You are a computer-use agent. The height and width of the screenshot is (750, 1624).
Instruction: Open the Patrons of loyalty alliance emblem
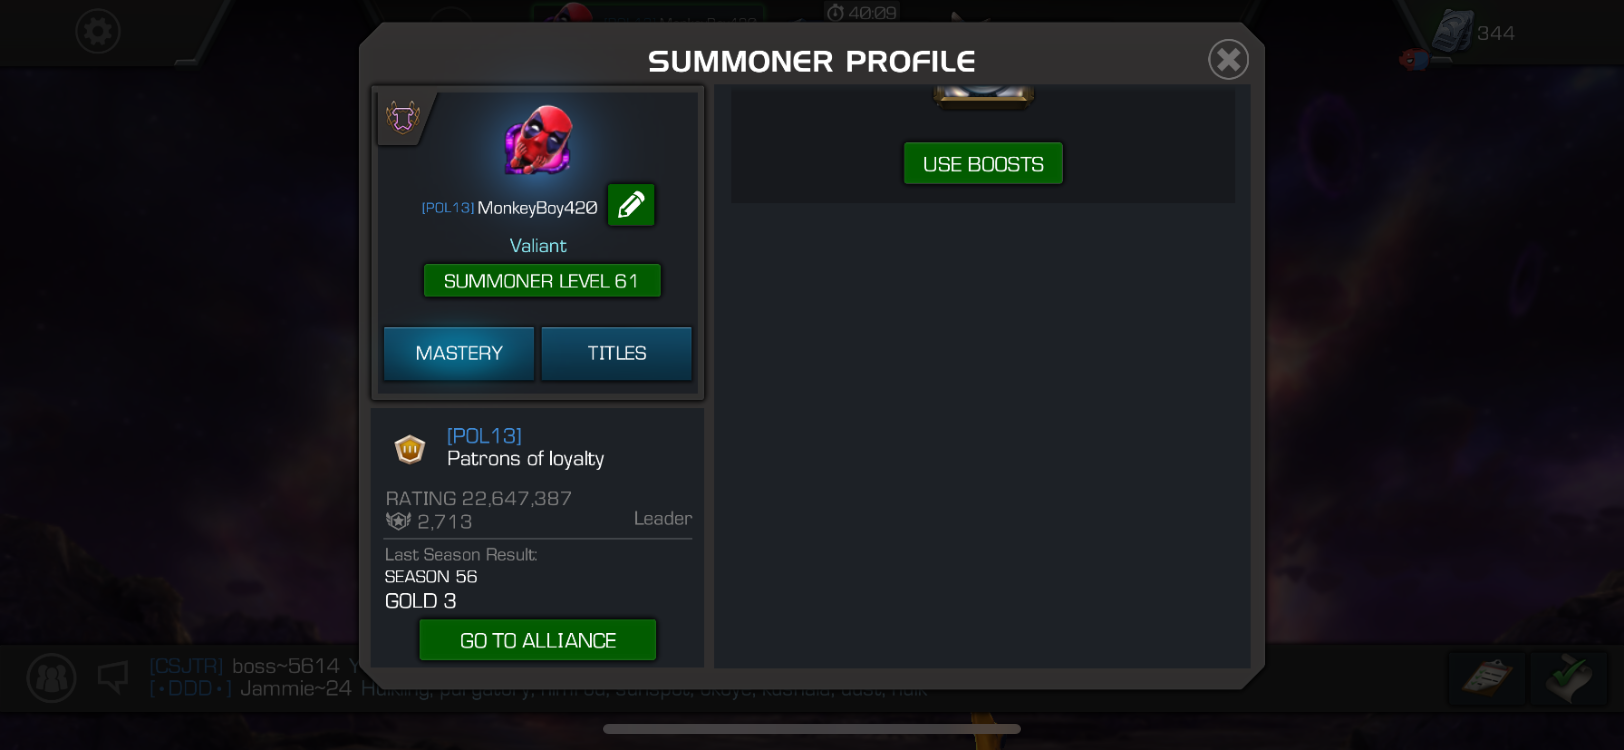[x=410, y=449]
